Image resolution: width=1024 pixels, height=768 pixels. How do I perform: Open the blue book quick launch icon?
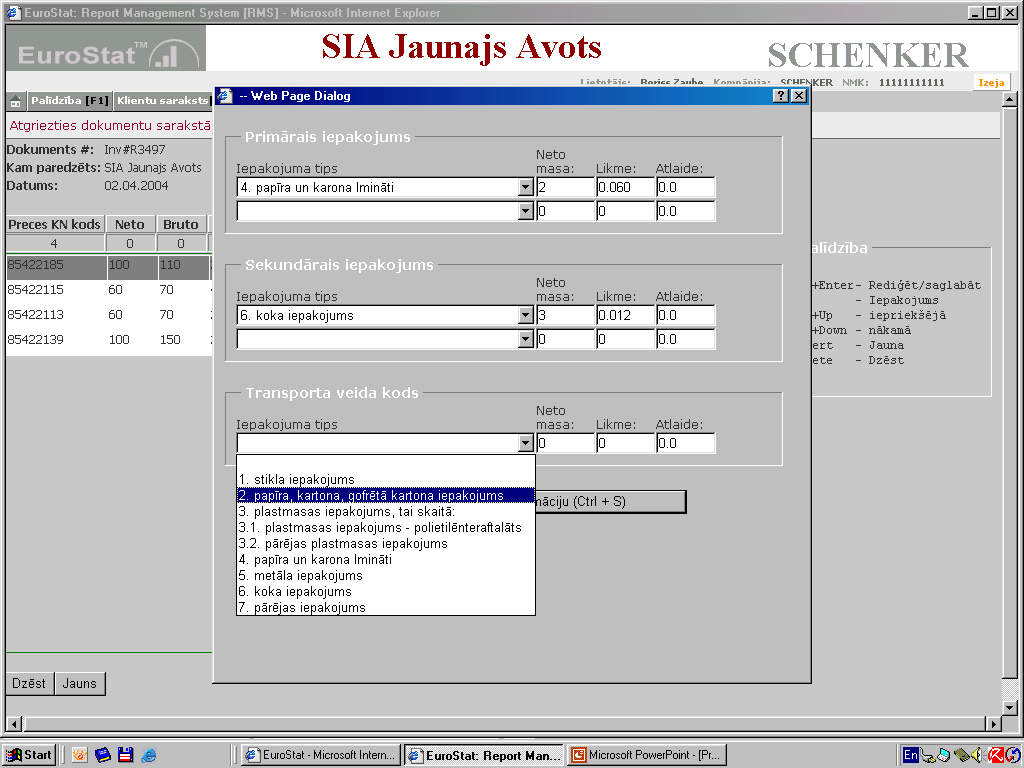point(103,756)
